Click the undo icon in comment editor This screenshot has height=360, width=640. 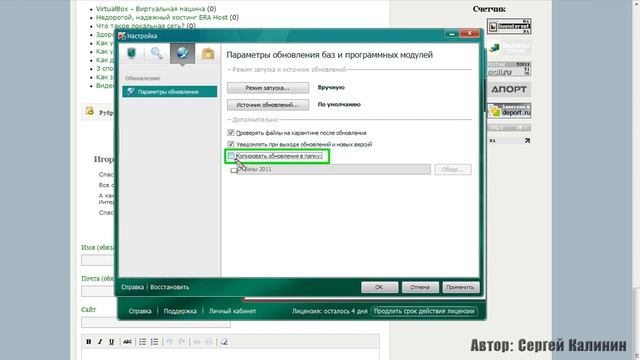click(169, 342)
